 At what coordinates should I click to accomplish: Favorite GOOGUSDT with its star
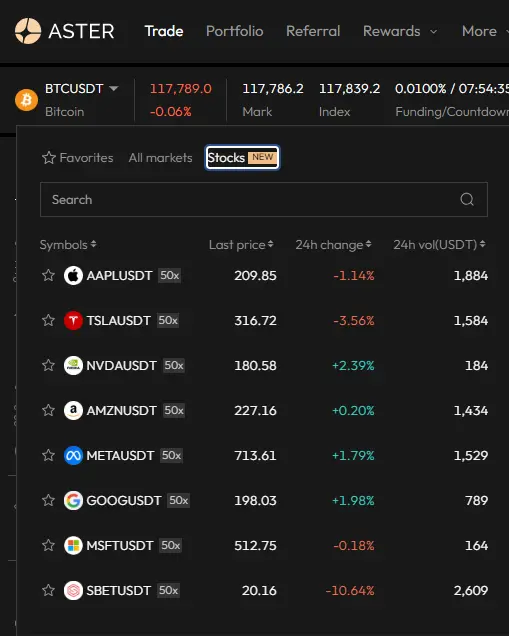tap(48, 500)
